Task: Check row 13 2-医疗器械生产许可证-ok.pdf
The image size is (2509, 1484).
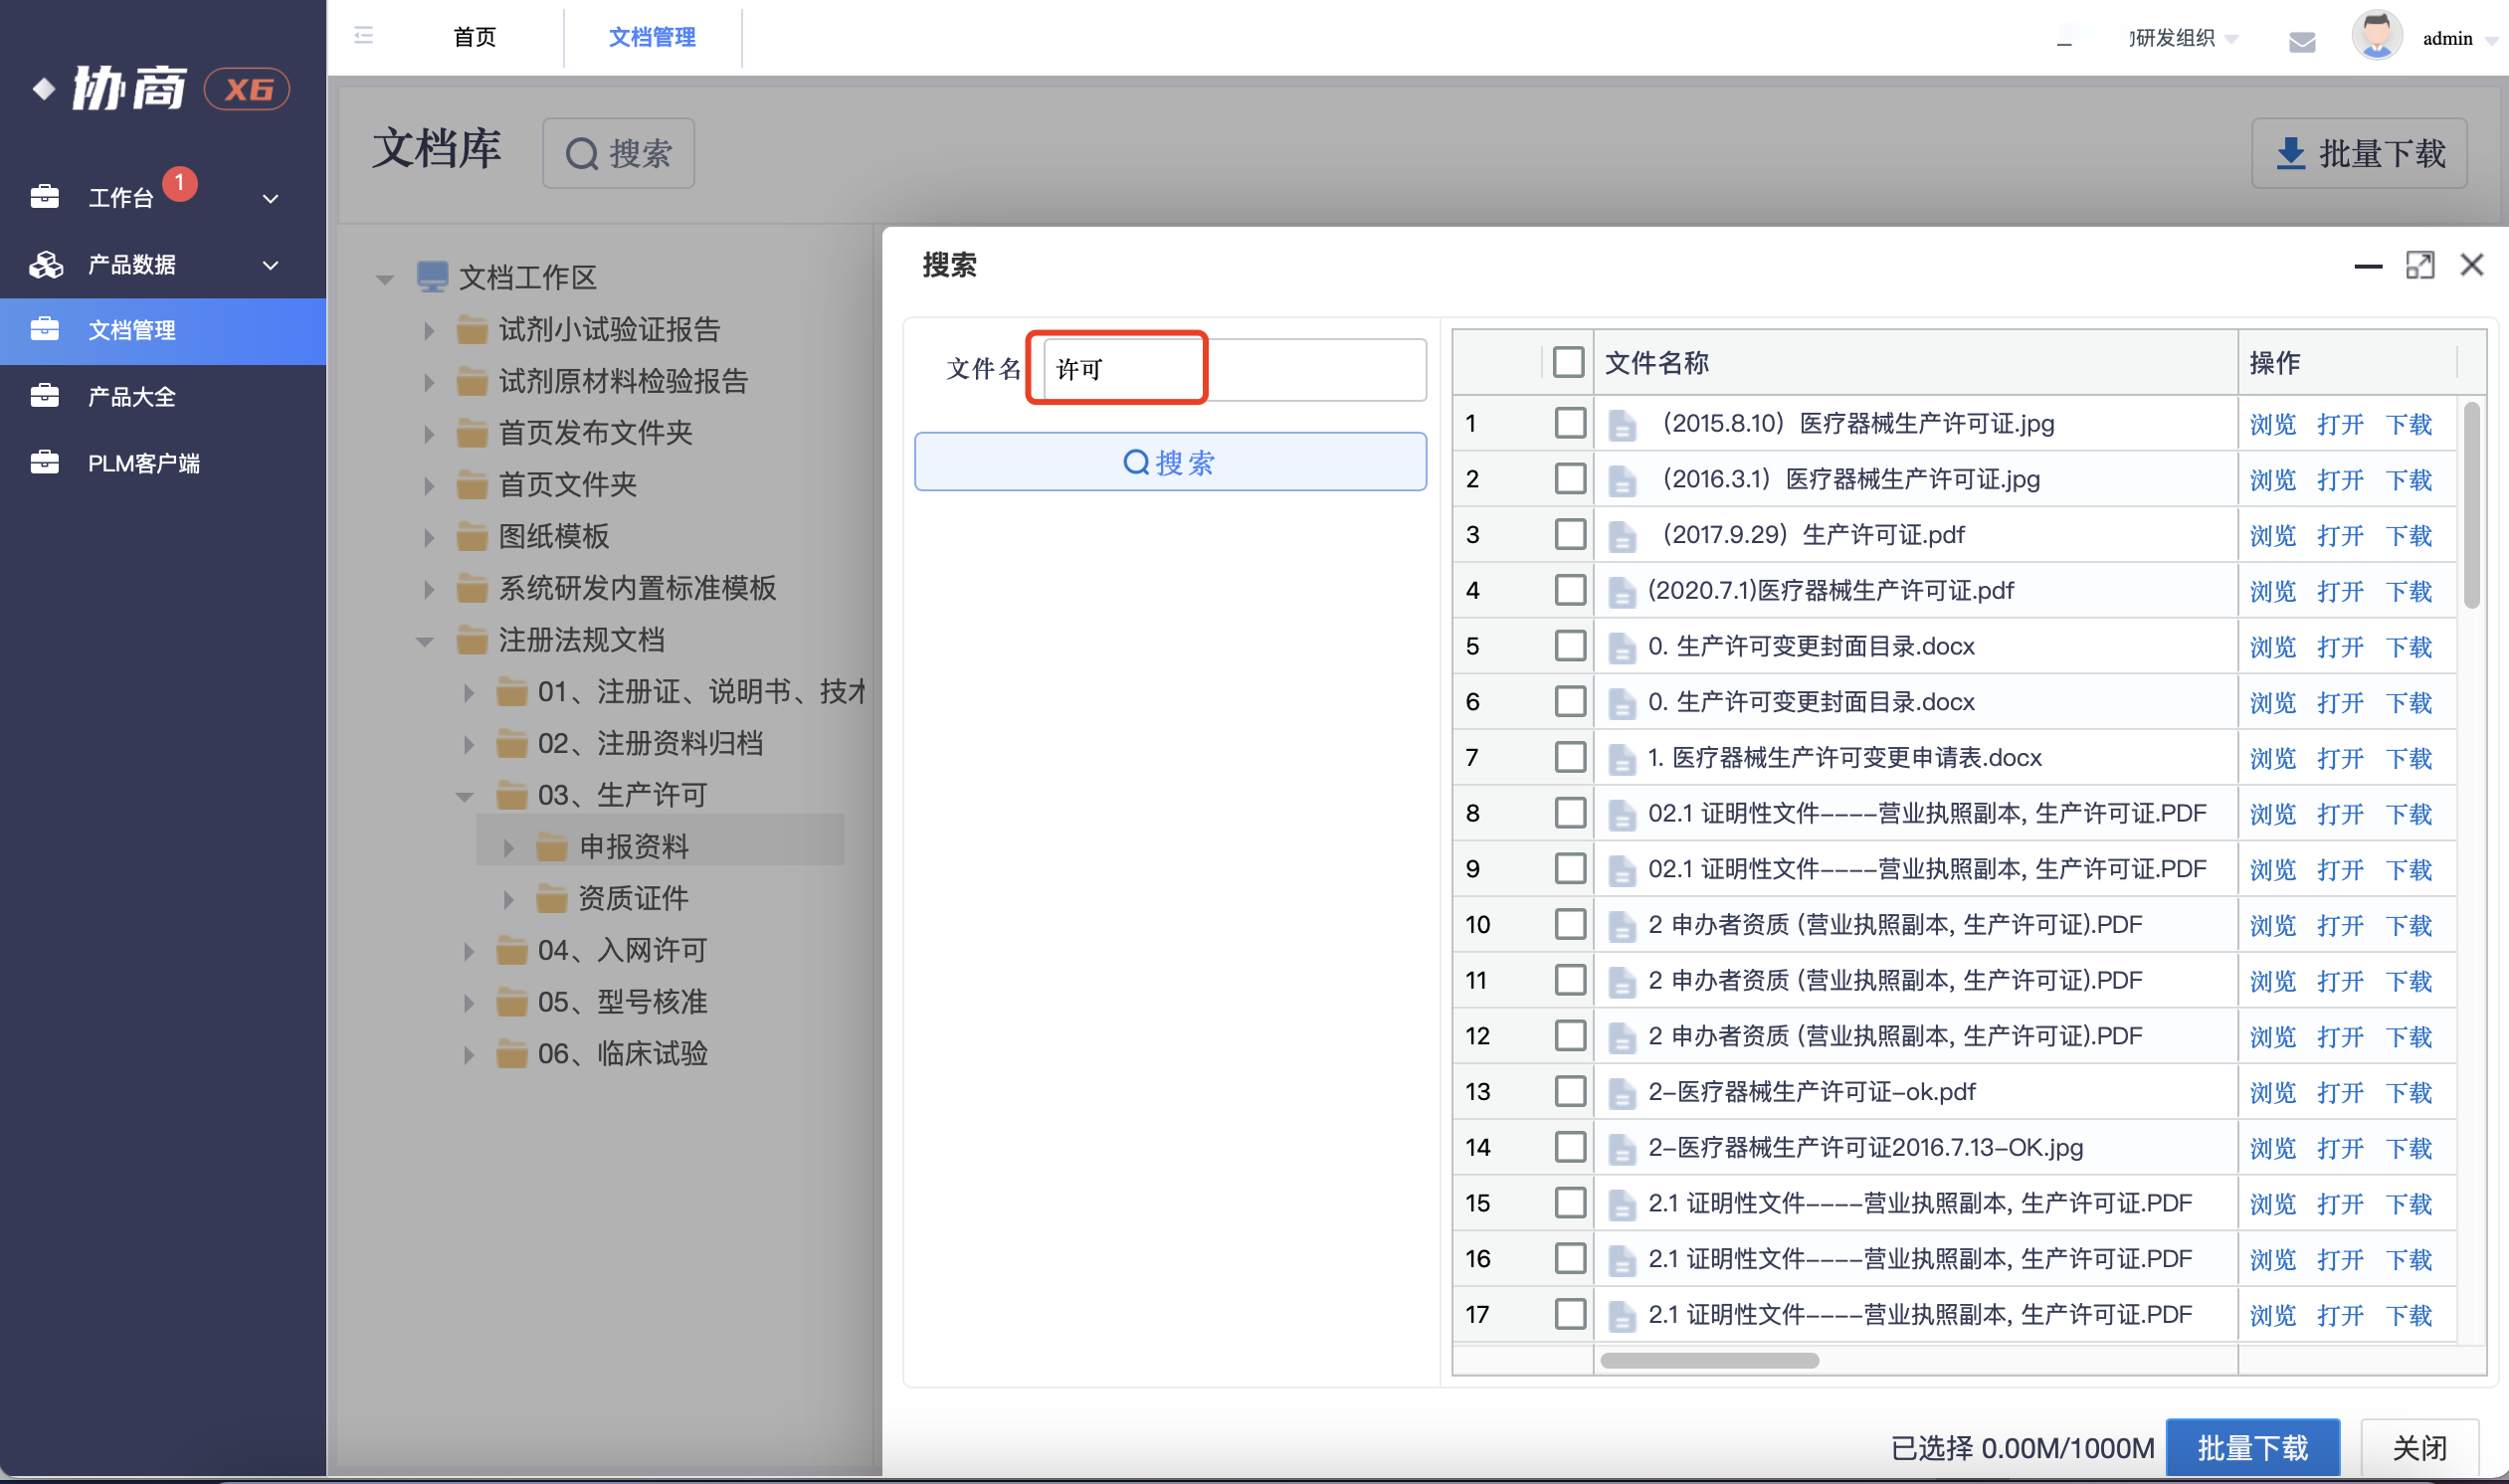Action: [1570, 1091]
